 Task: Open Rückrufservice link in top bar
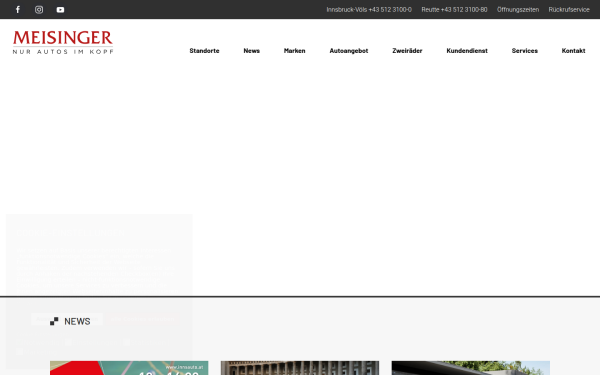pyautogui.click(x=569, y=10)
